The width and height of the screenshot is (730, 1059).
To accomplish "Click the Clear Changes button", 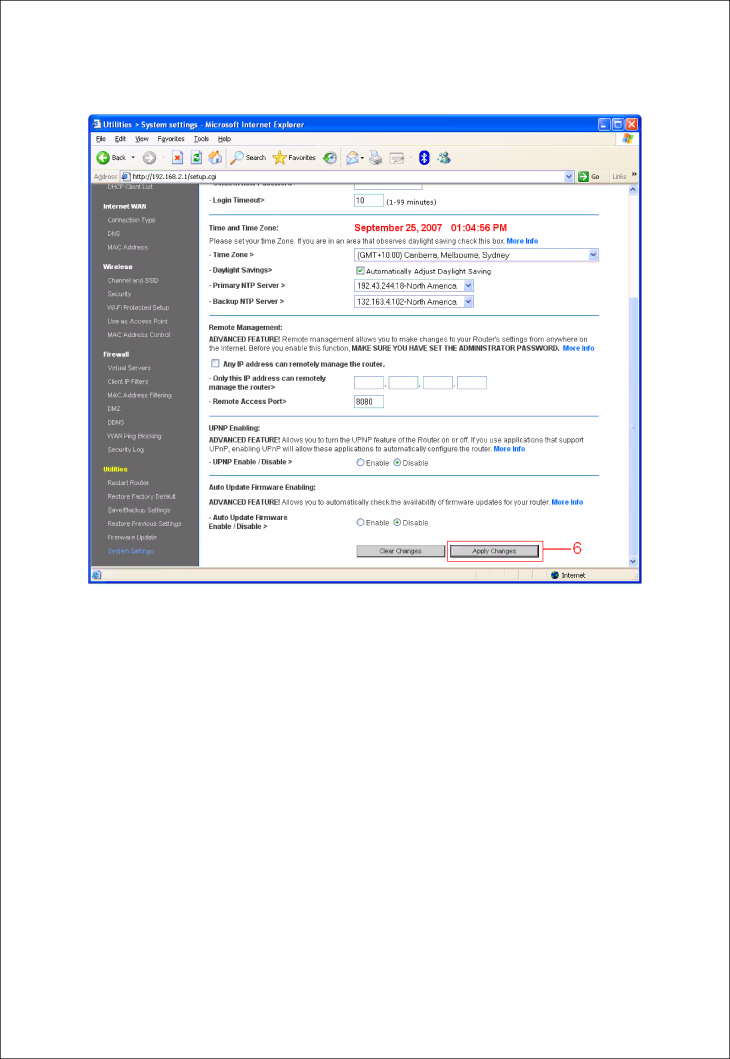I will pyautogui.click(x=400, y=551).
